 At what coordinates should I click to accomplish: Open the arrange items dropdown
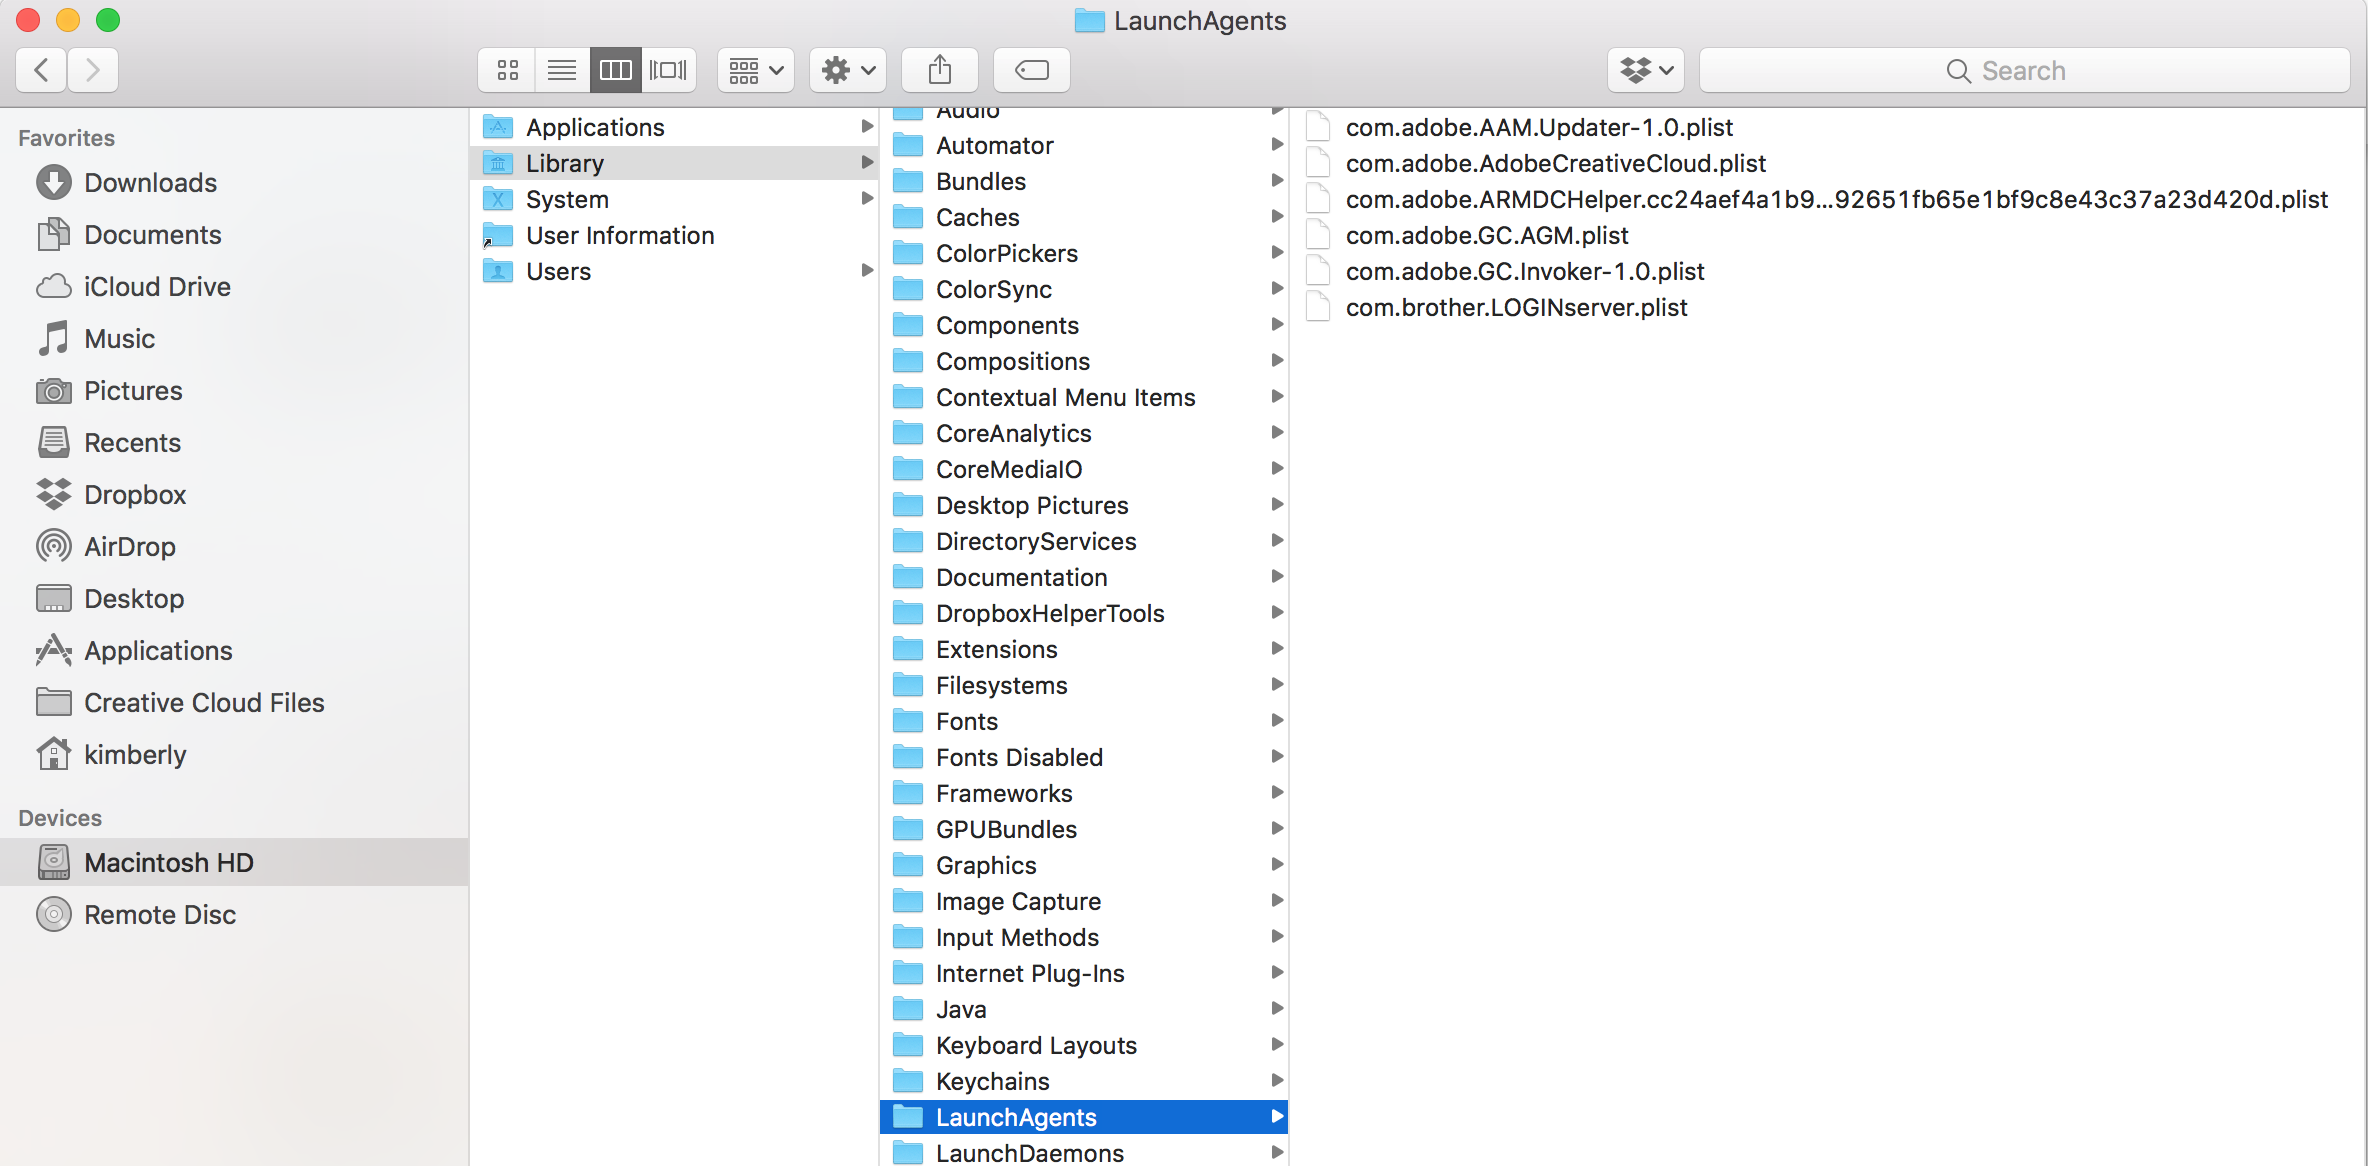[755, 70]
